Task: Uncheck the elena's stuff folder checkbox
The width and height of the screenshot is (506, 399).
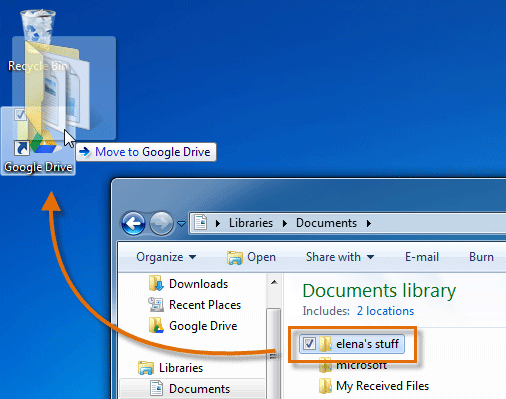Action: pos(309,343)
